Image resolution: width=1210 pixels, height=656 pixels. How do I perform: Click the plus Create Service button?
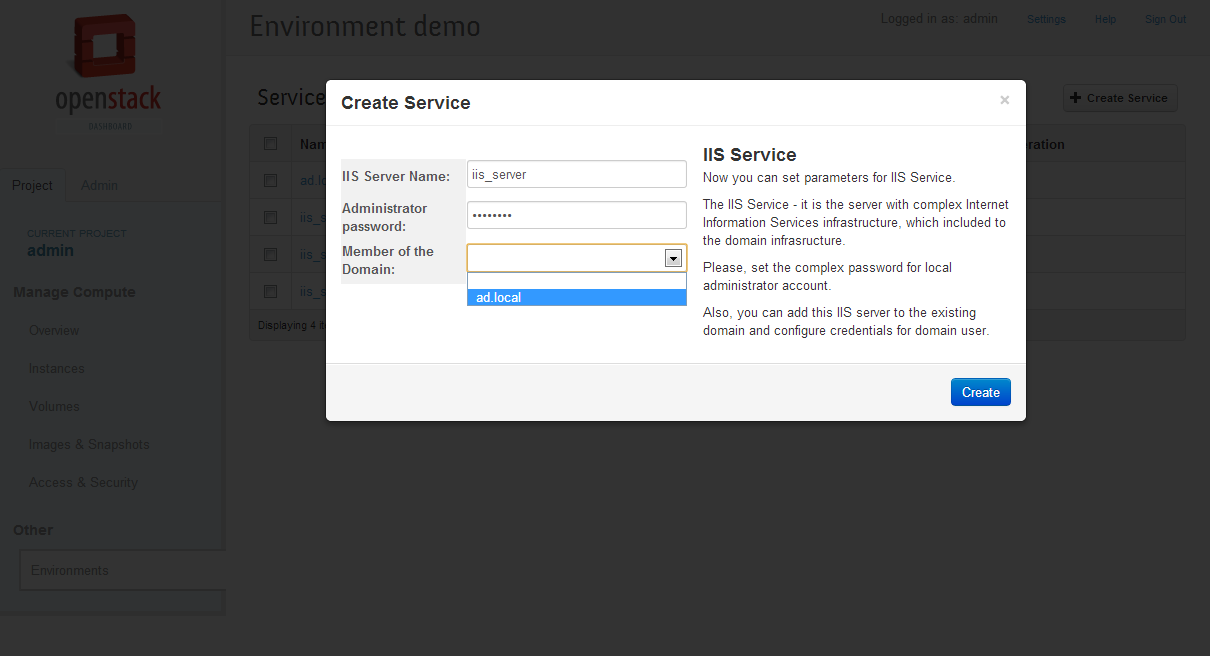click(x=1119, y=98)
